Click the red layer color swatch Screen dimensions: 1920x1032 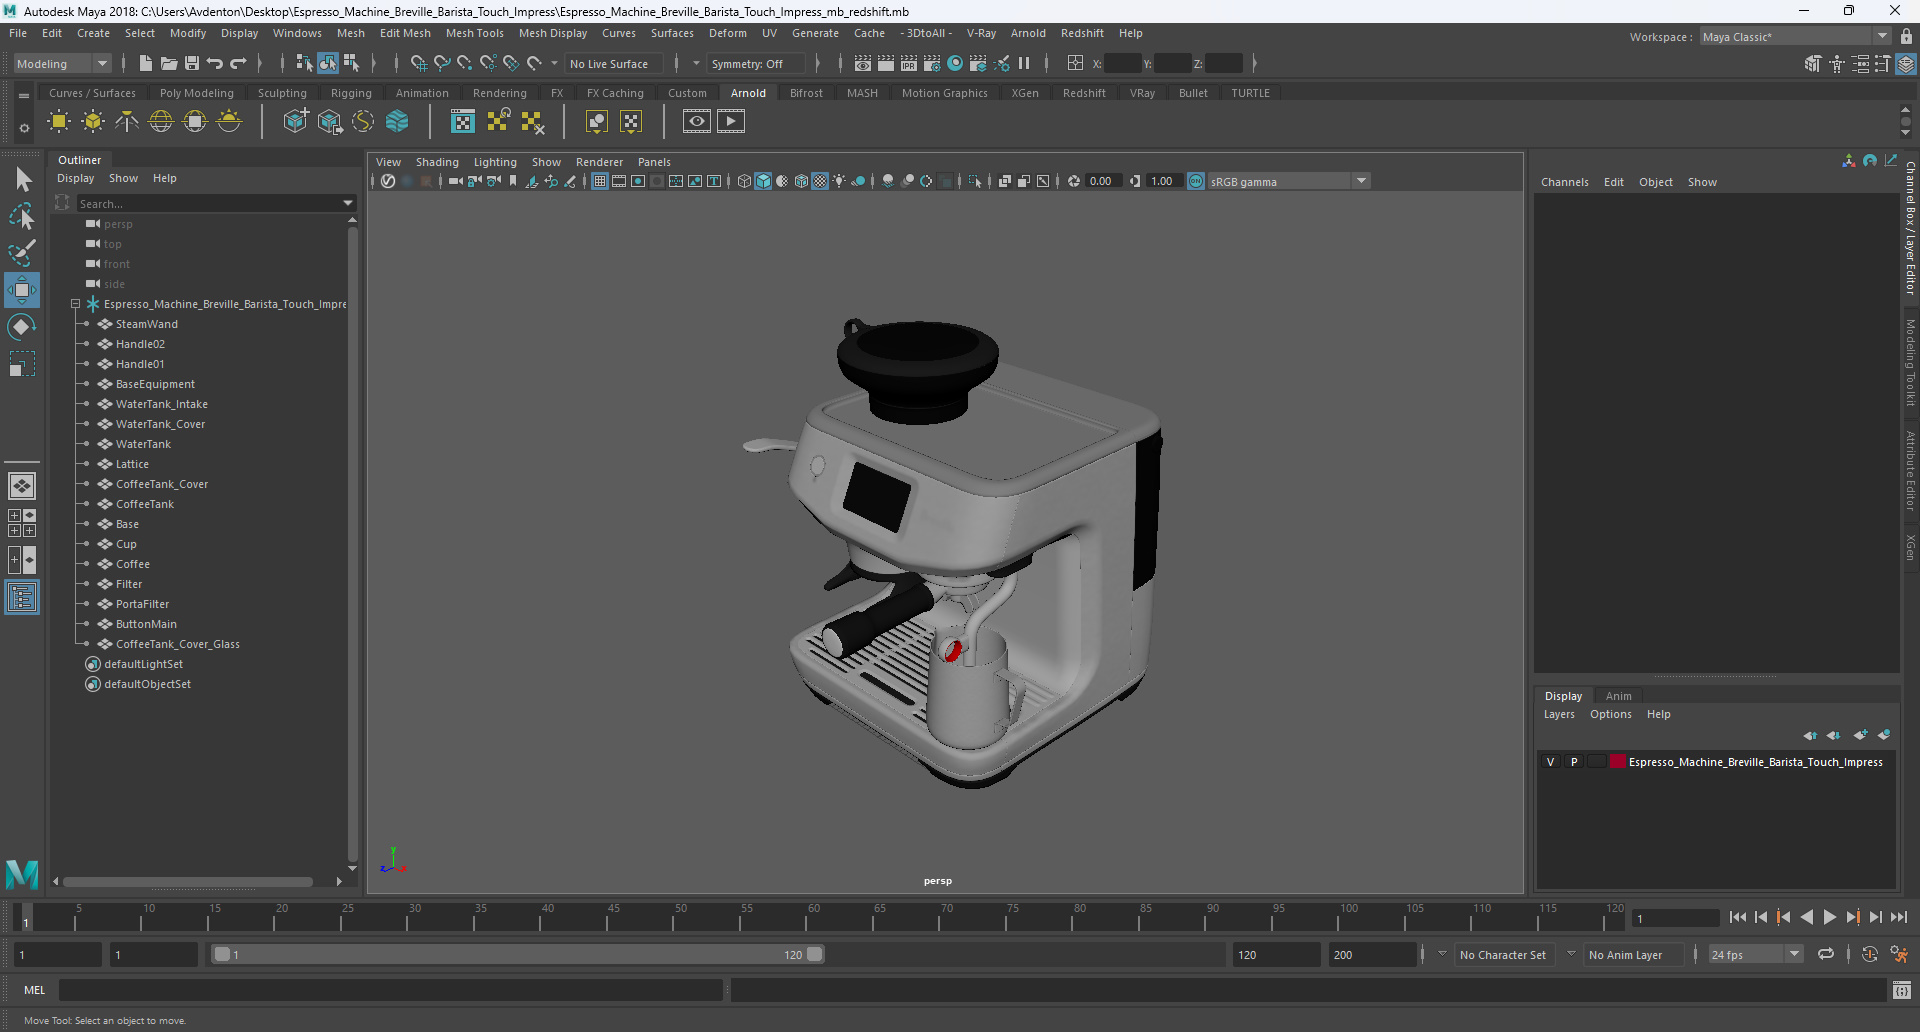[x=1617, y=762]
